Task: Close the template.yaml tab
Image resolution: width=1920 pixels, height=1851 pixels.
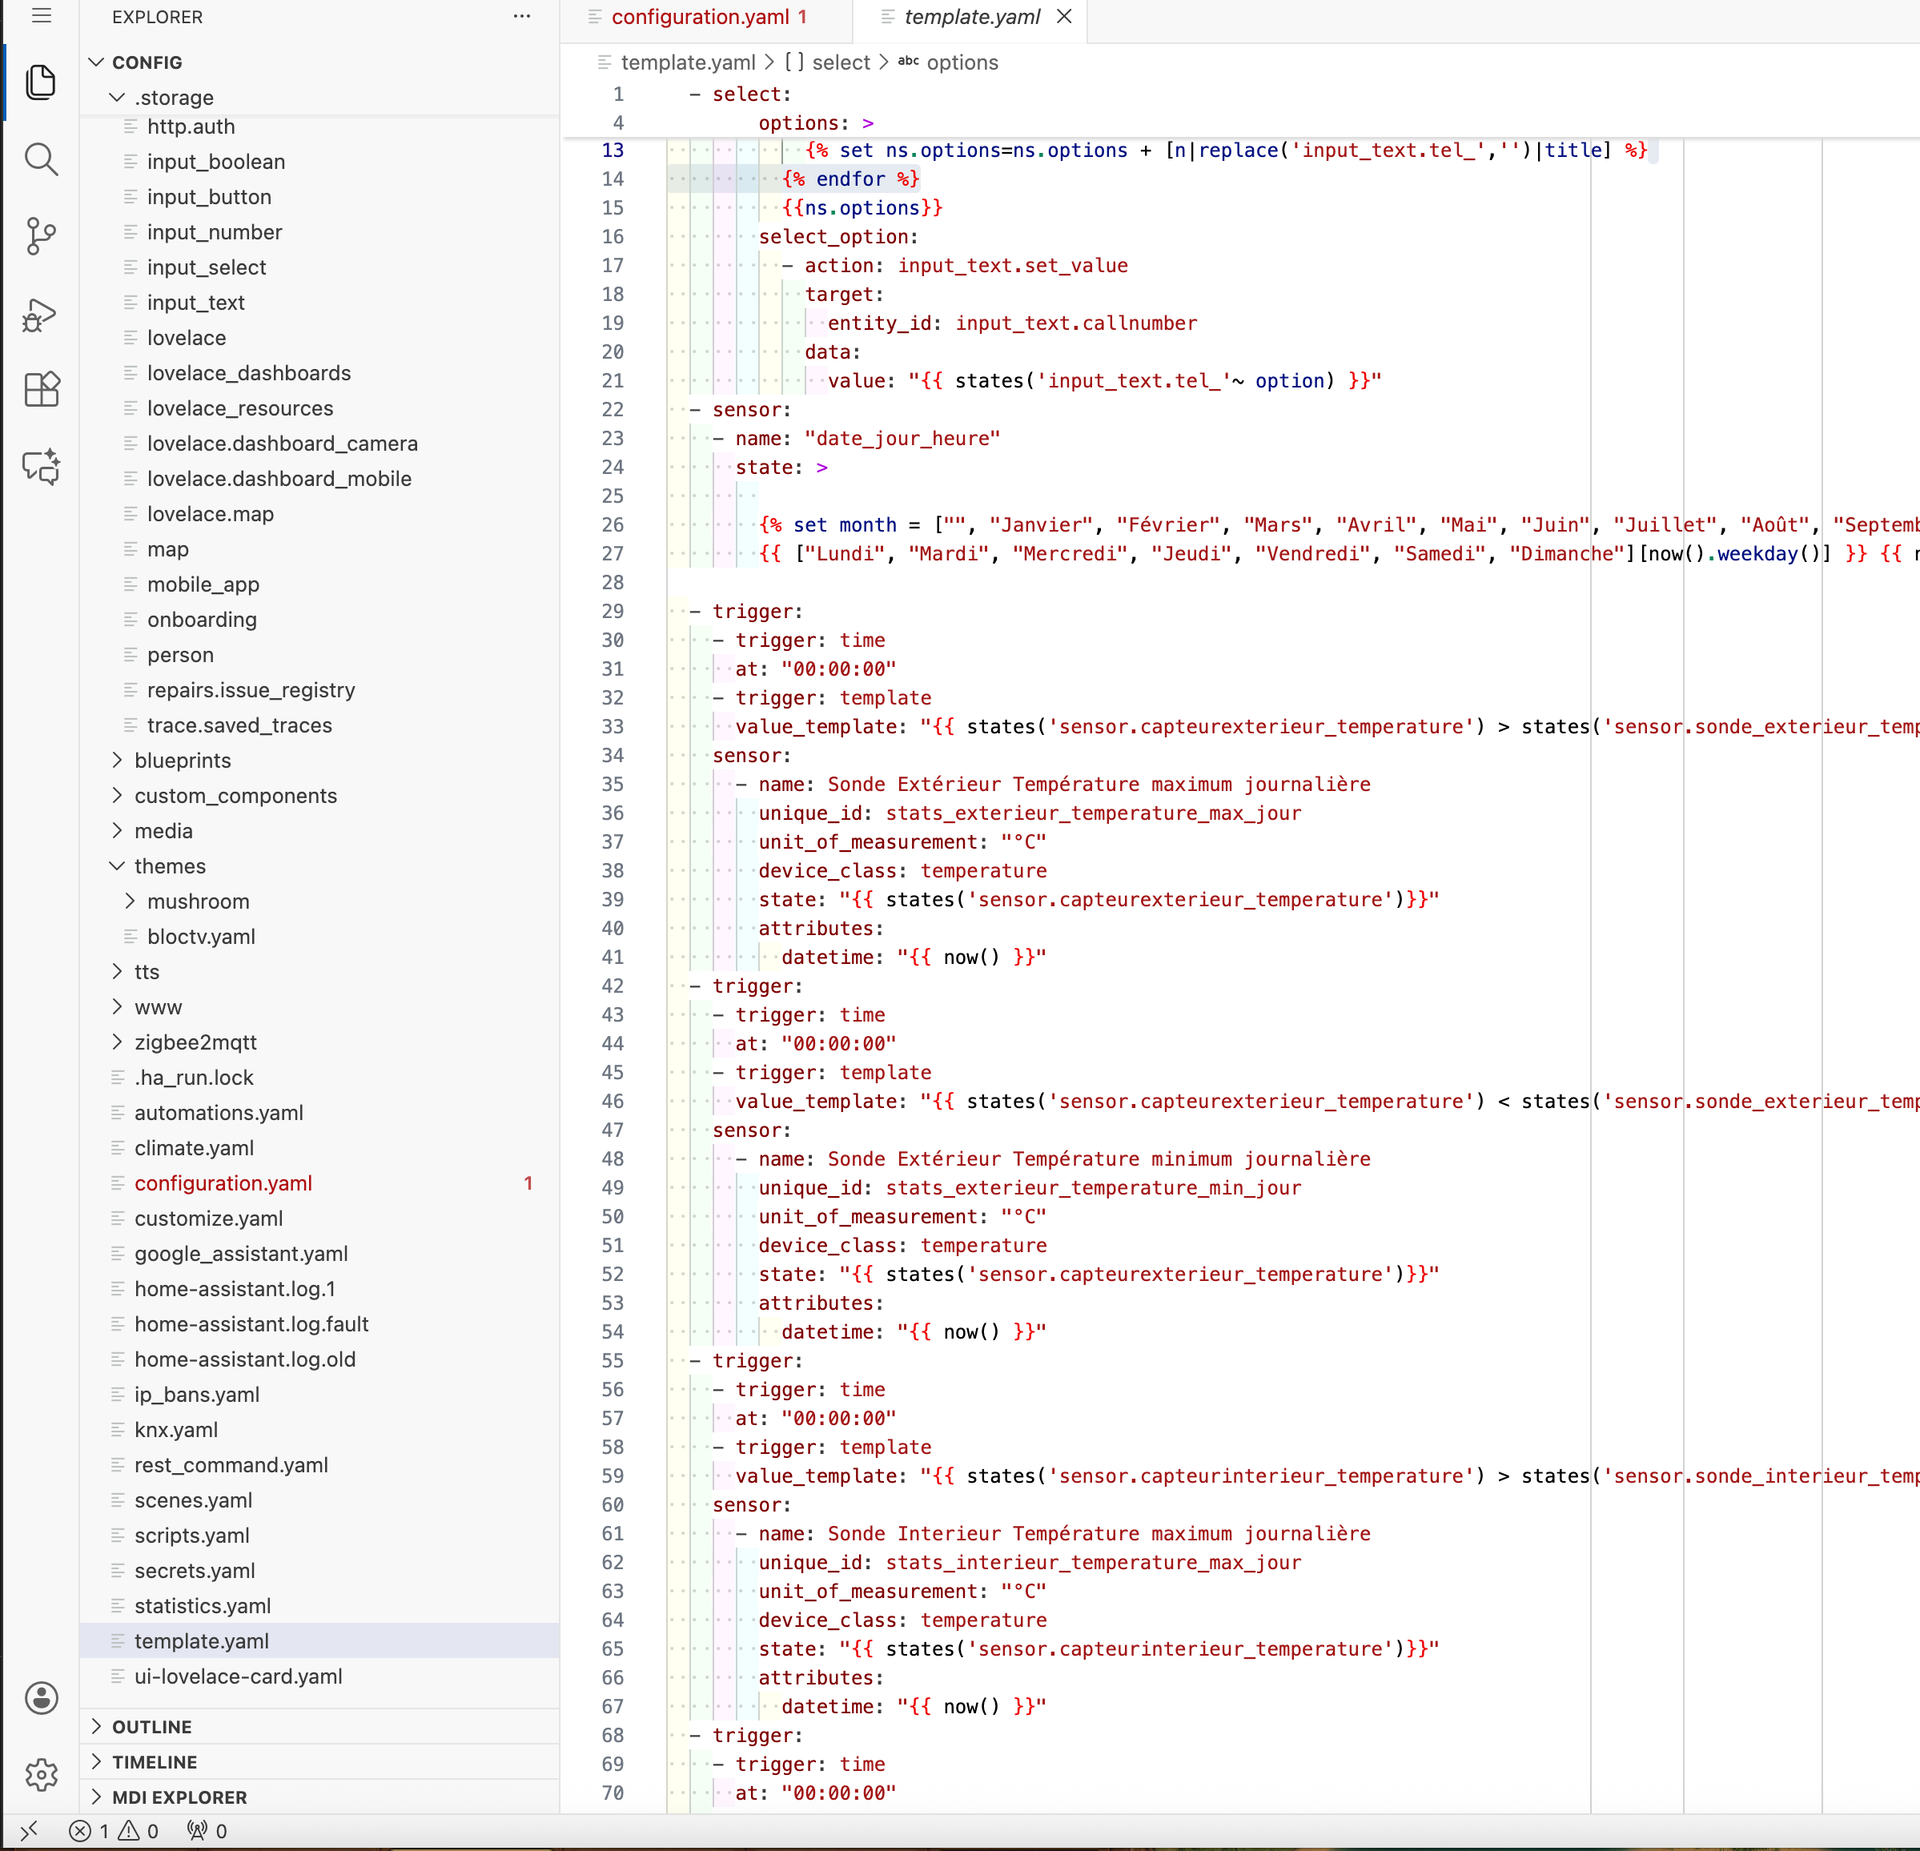Action: (1064, 17)
